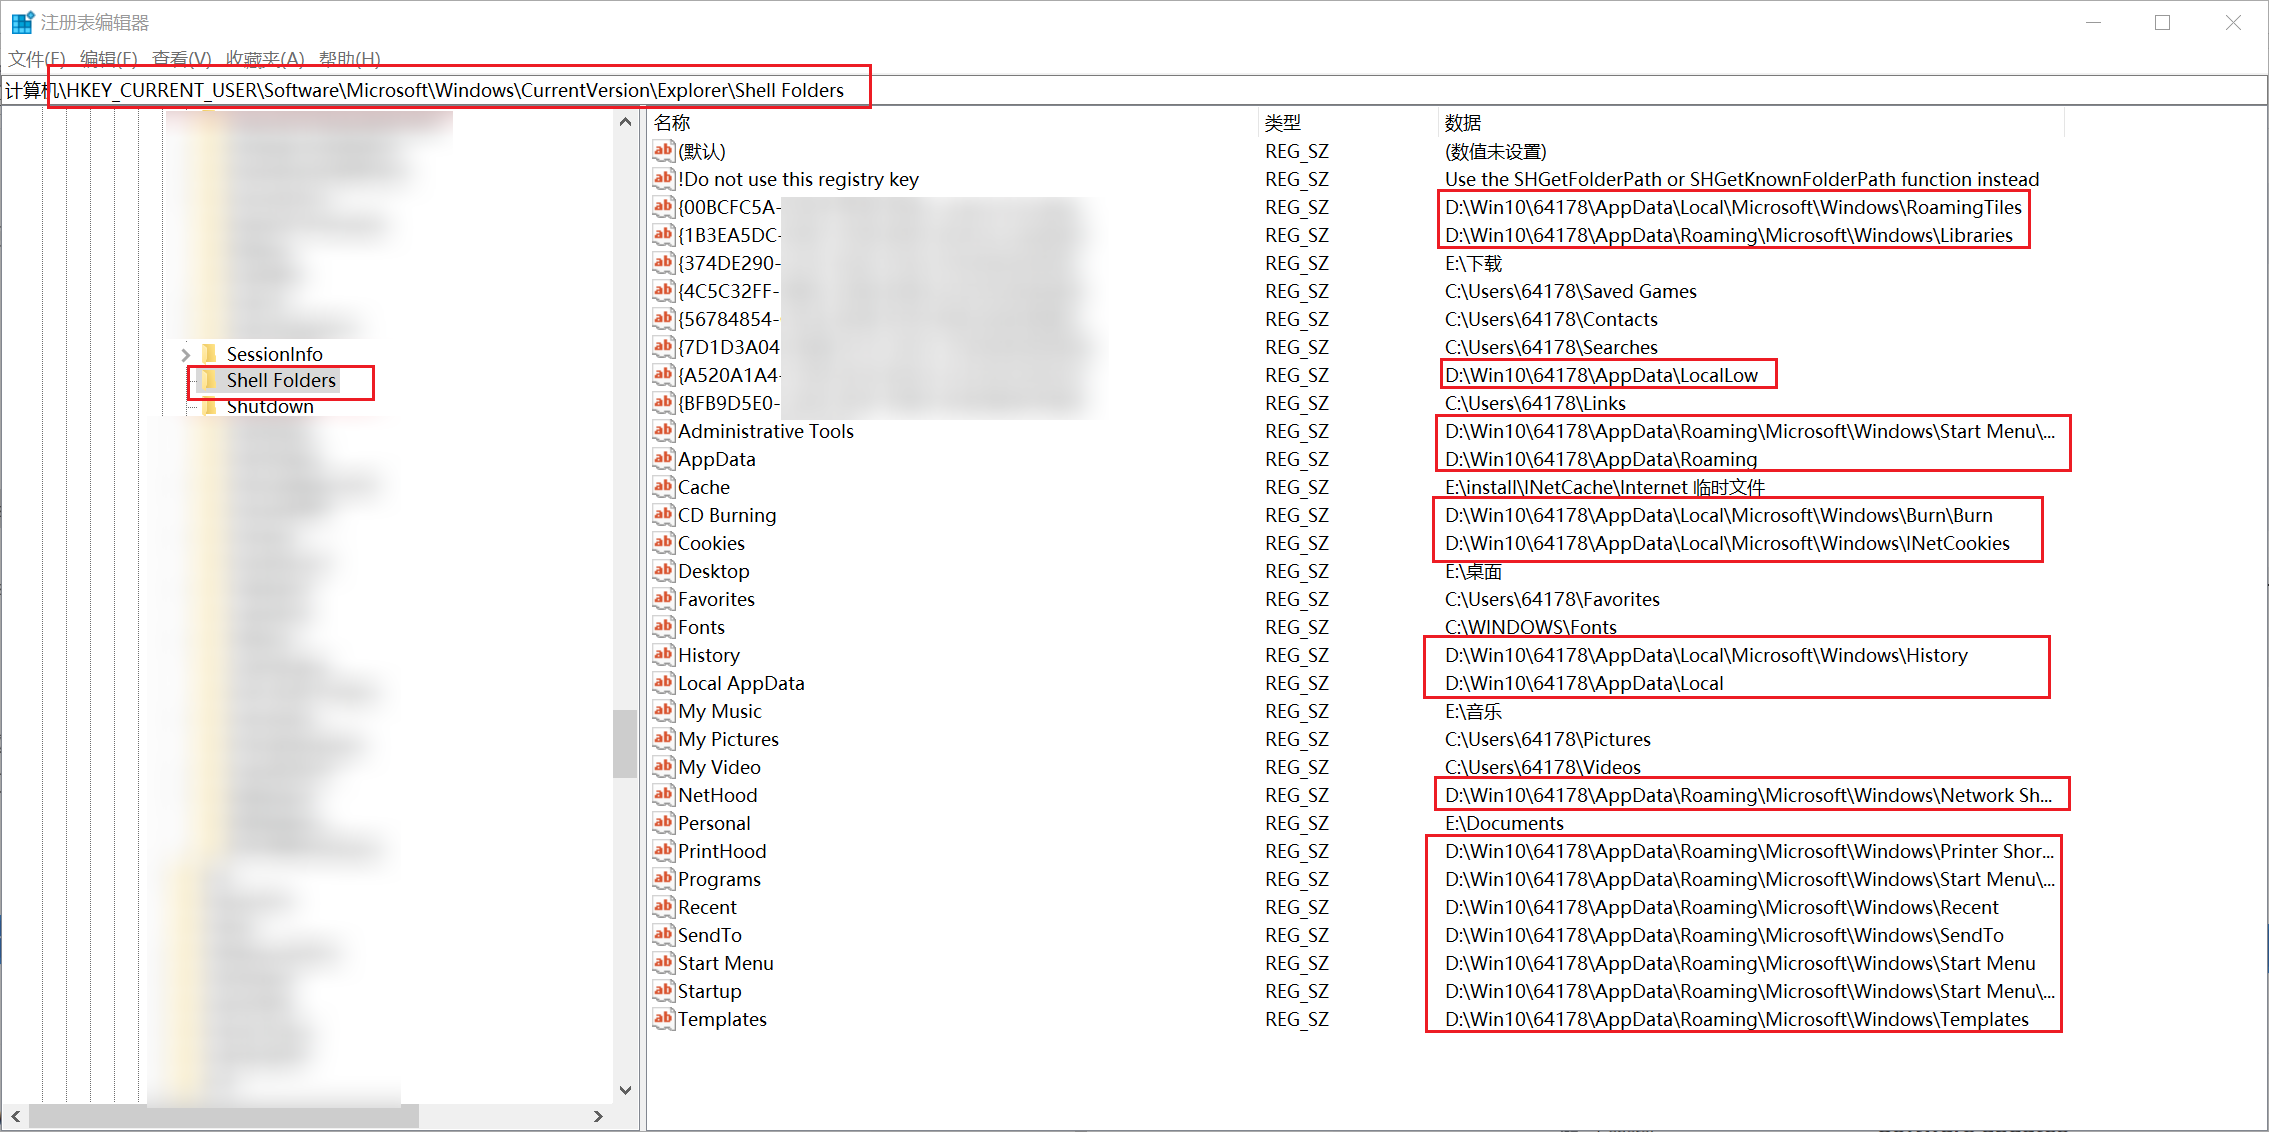This screenshot has height=1132, width=2269.
Task: Open the 收藏夹(A) menu
Action: (x=264, y=58)
